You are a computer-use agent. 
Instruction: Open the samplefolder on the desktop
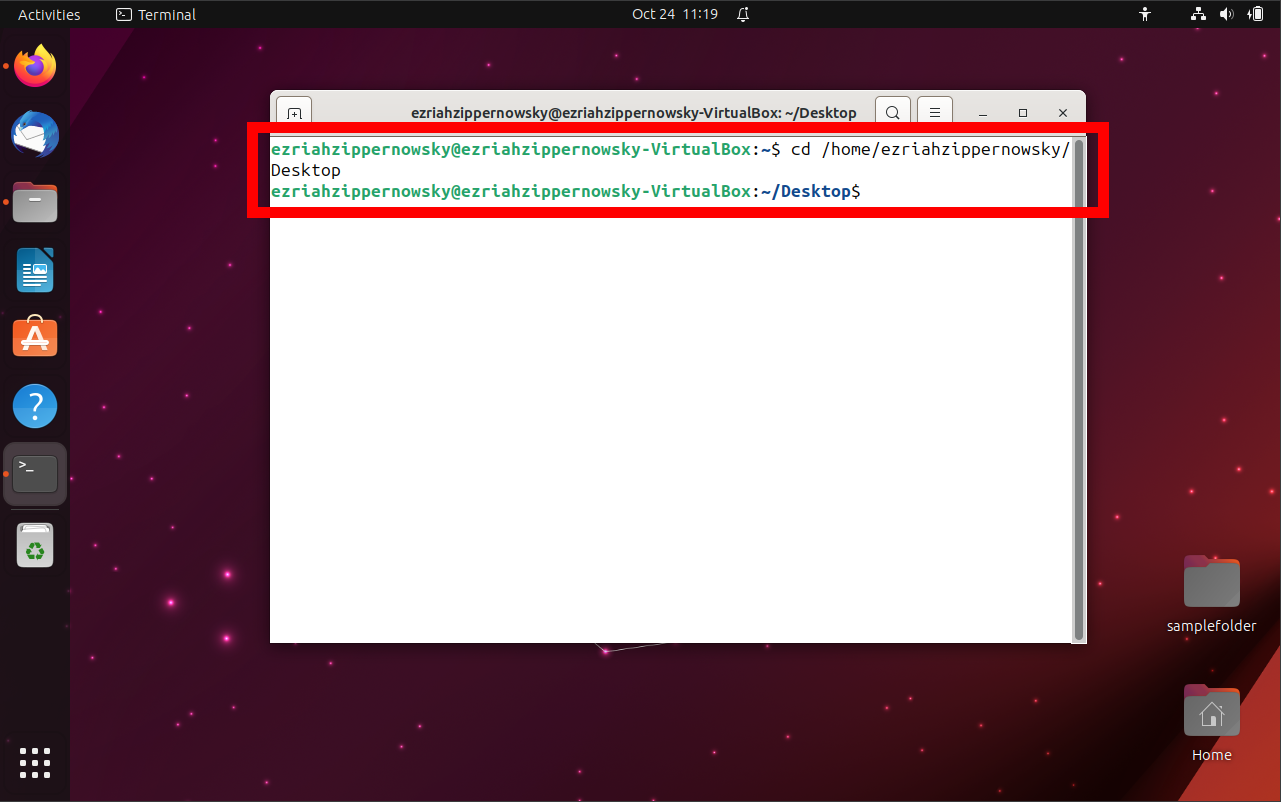coord(1211,580)
